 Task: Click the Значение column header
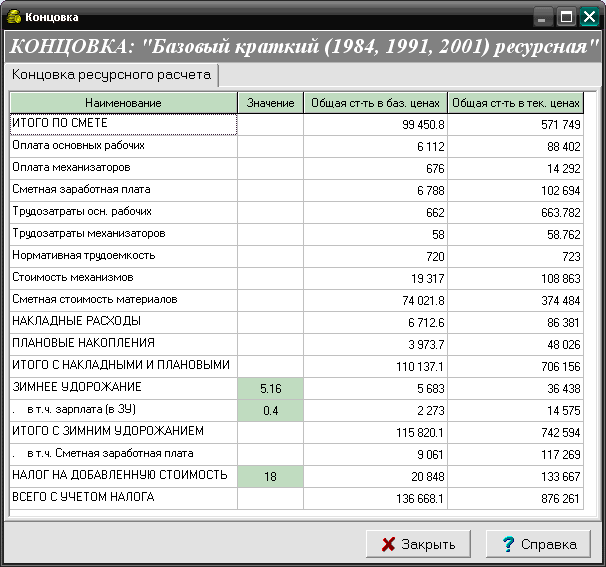pos(271,103)
